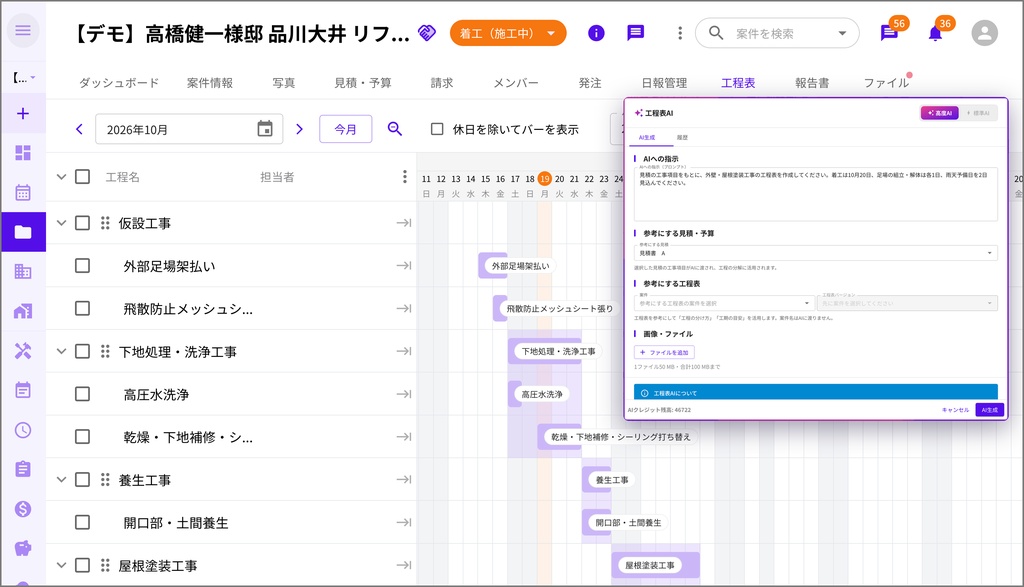The height and width of the screenshot is (587, 1024).
Task: Open the piggy bank icon in sidebar
Action: 23,548
